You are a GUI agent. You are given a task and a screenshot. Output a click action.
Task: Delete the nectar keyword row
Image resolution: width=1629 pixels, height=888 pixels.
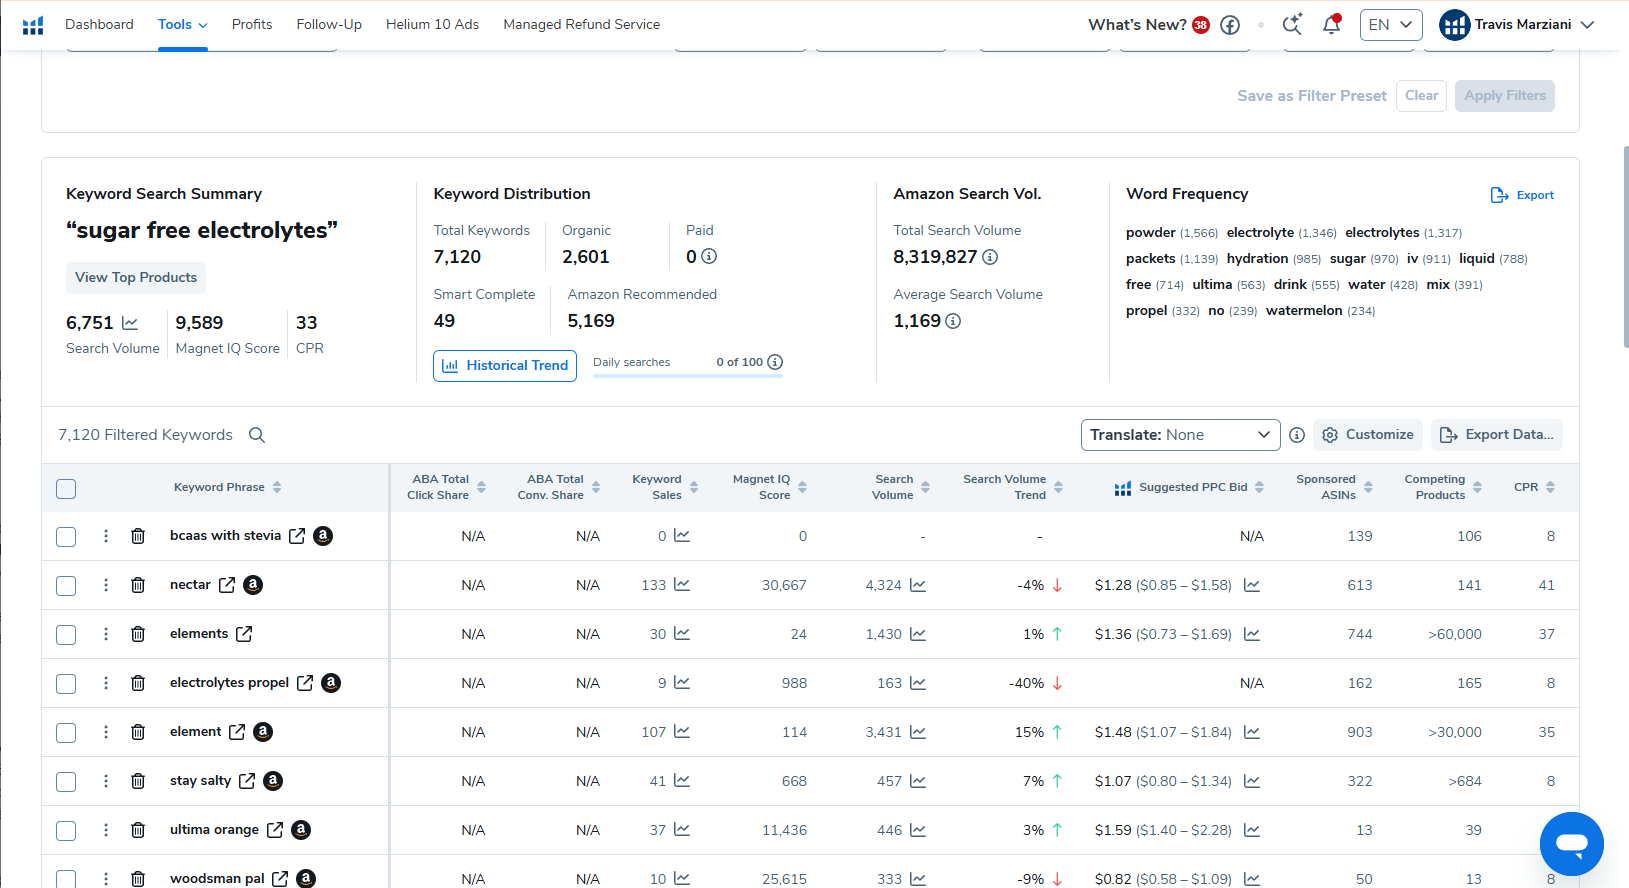[x=138, y=585]
